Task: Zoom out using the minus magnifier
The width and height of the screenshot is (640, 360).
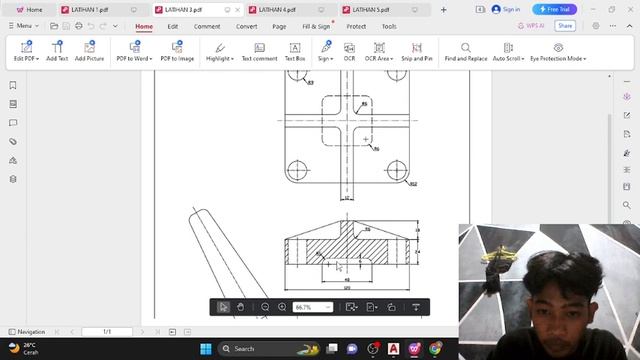Action: (x=265, y=307)
